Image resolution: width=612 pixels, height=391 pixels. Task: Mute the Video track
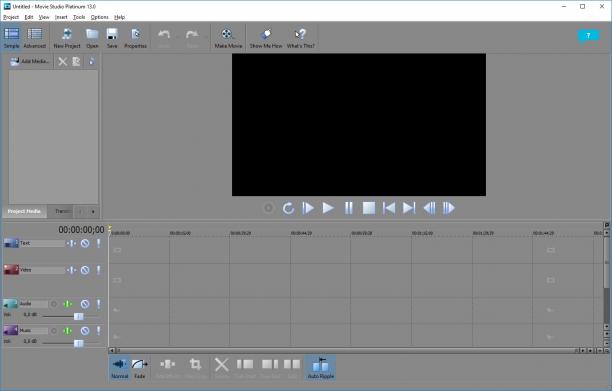pyautogui.click(x=85, y=270)
